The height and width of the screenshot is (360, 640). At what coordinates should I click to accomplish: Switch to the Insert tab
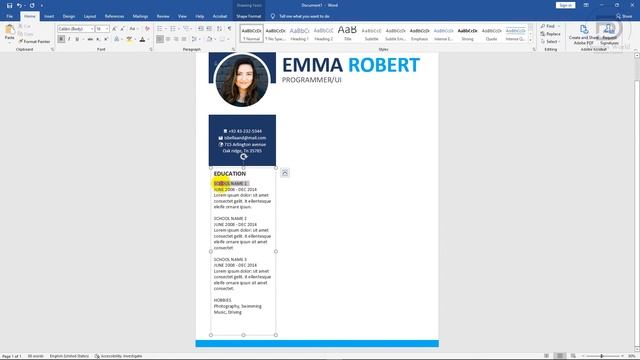49,16
